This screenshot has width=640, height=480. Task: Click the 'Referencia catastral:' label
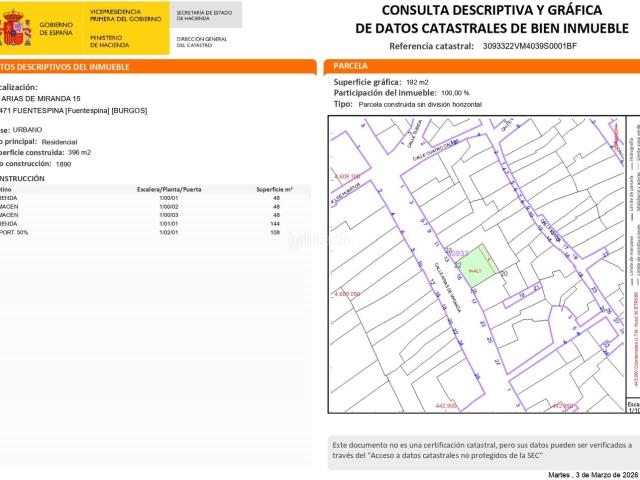pyautogui.click(x=431, y=46)
